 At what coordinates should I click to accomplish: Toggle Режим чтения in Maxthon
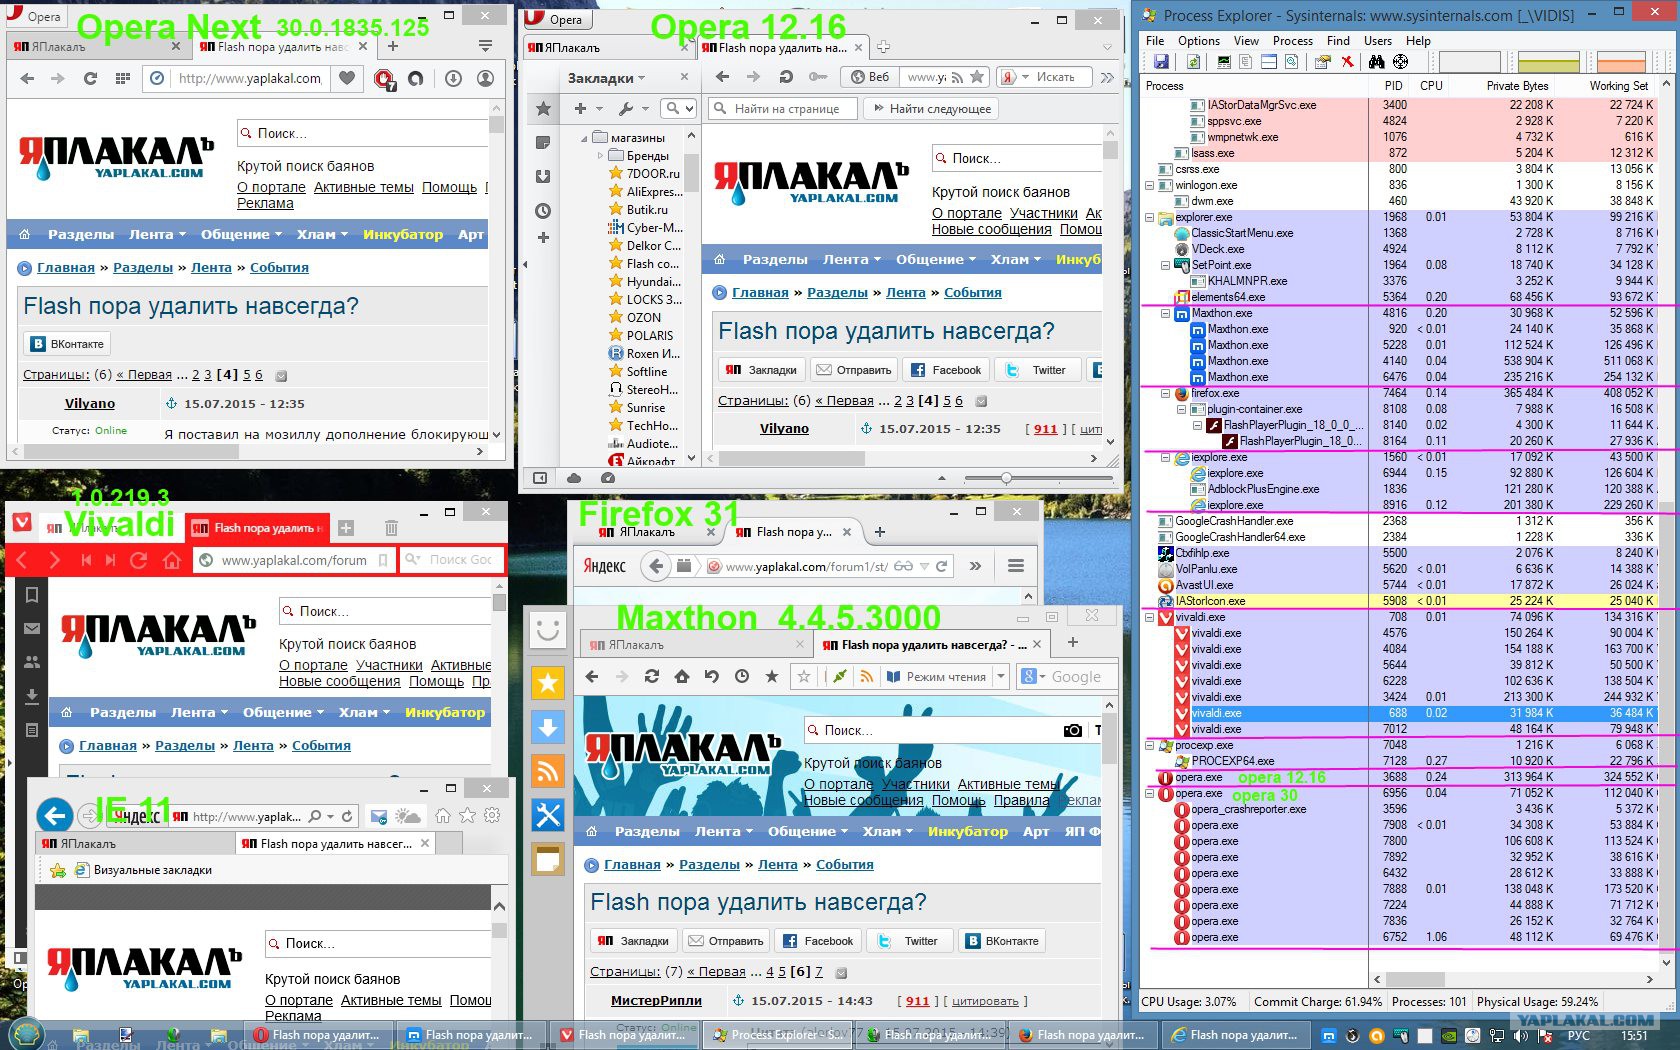point(935,677)
